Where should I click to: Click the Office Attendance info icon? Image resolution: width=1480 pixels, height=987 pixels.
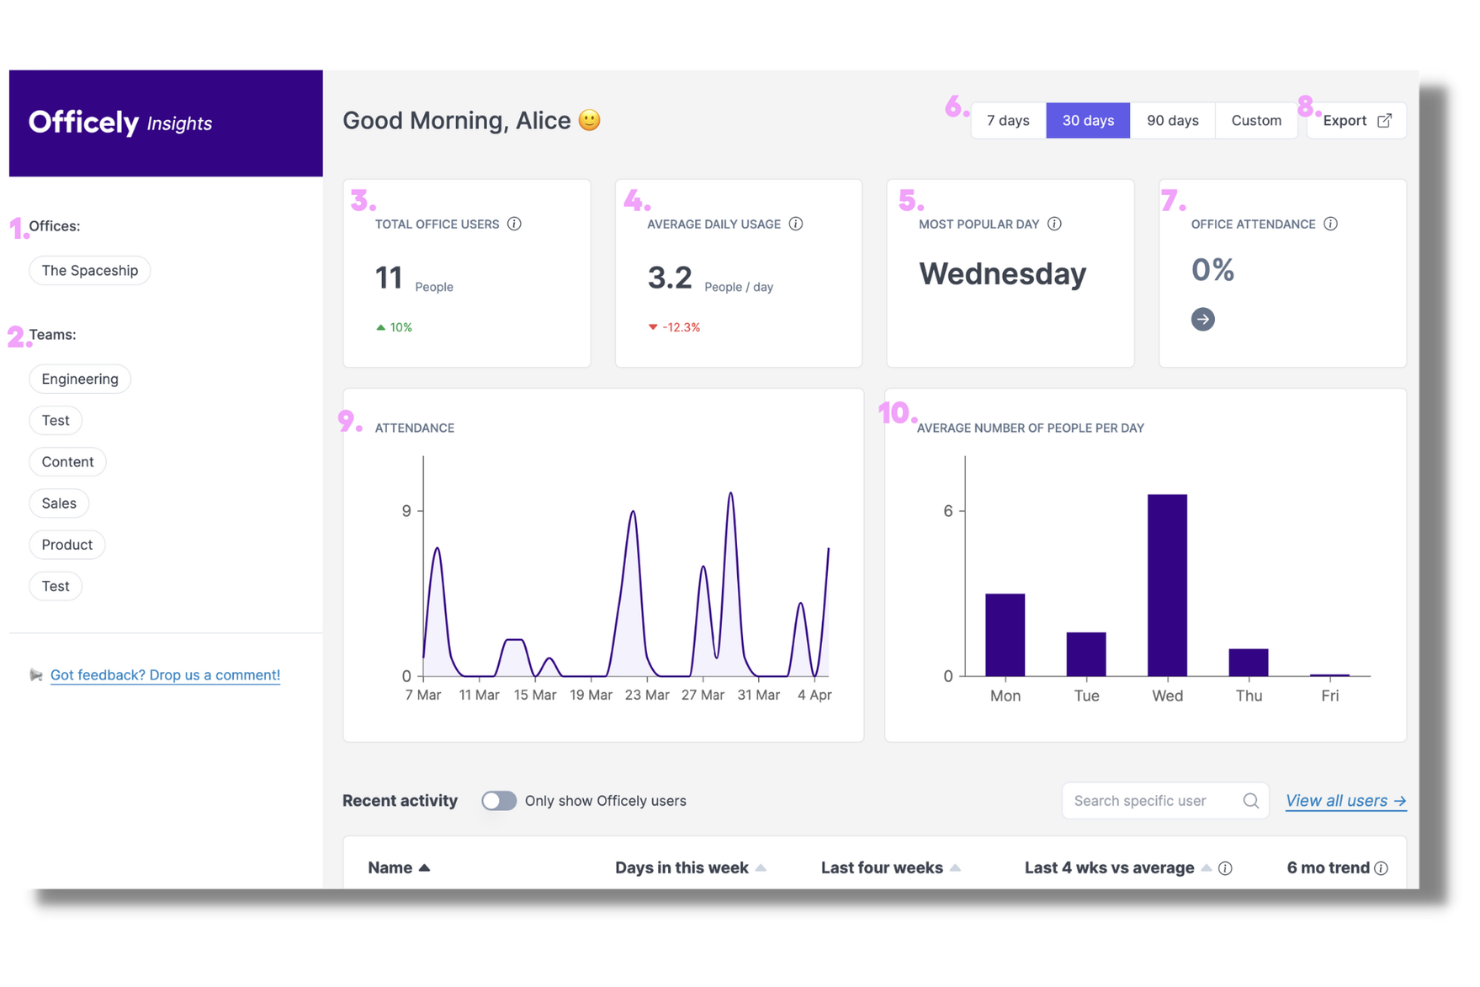pos(1331,224)
